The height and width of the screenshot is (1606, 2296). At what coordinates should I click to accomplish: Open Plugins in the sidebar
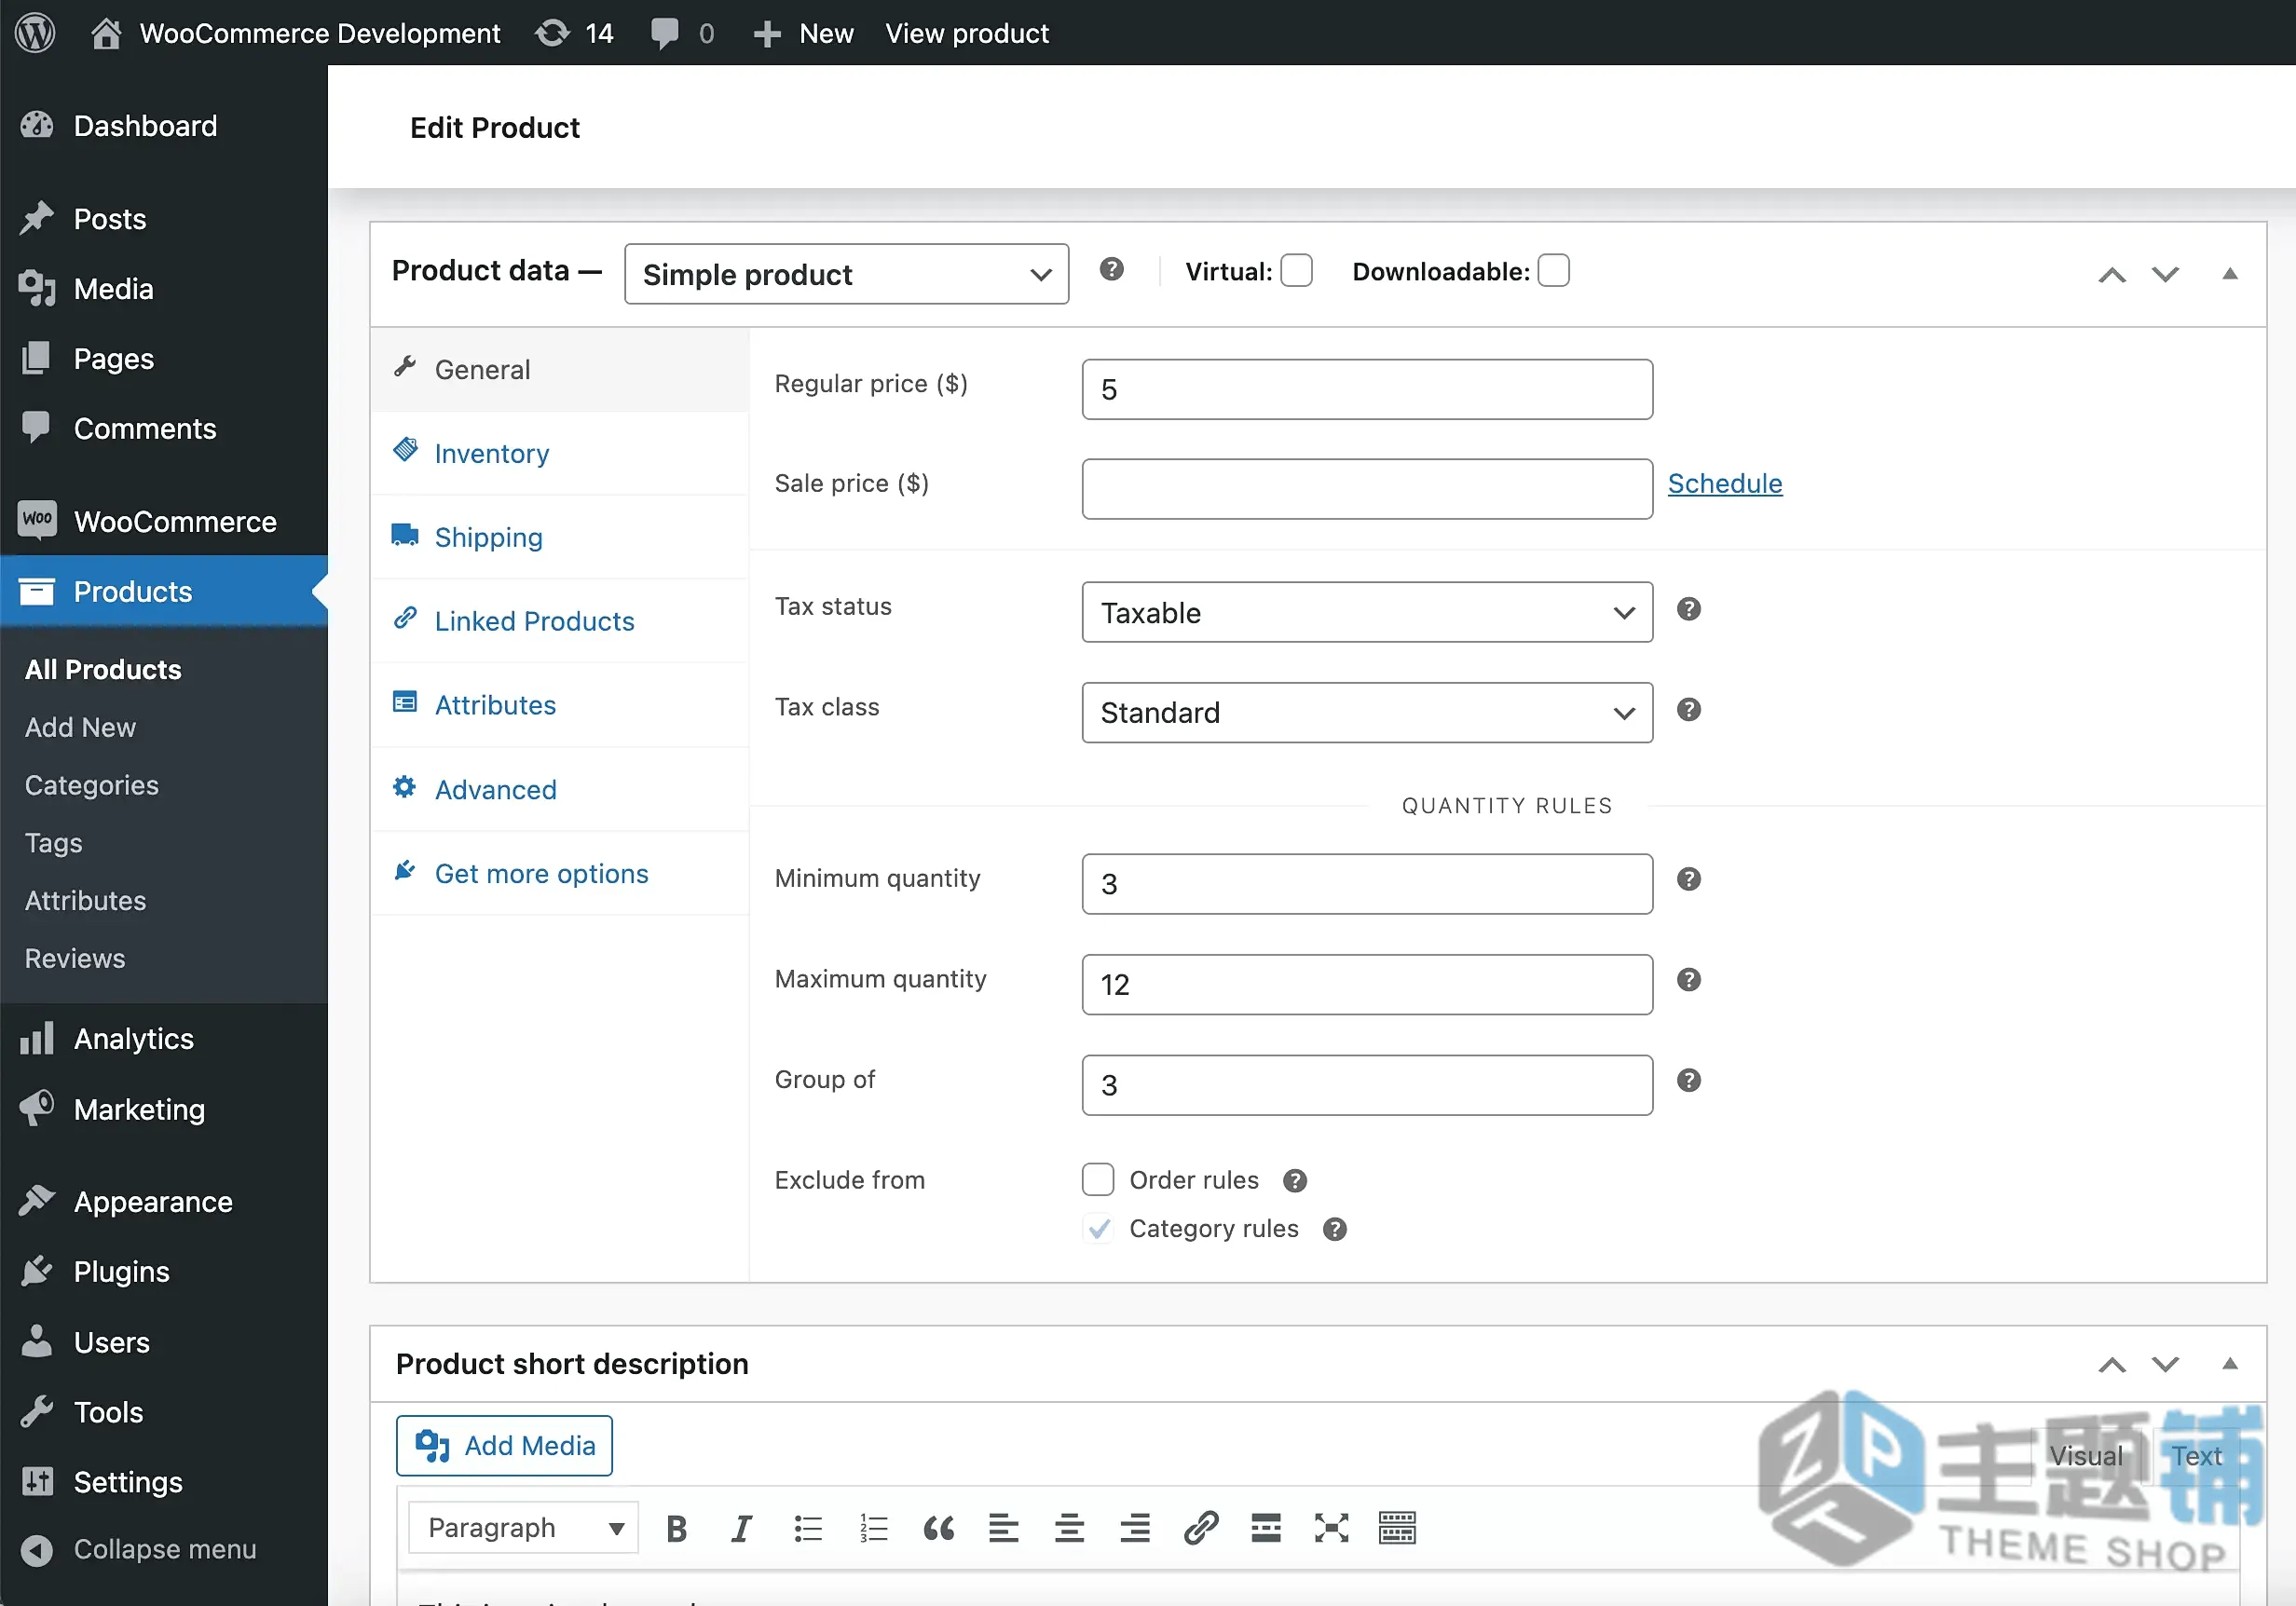[x=164, y=1272]
